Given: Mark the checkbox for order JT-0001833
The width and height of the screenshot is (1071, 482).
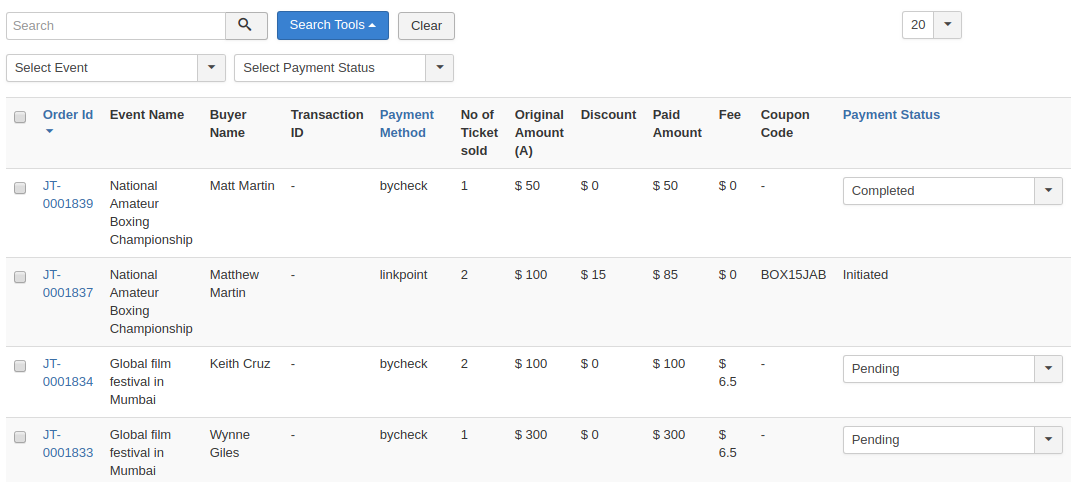Looking at the screenshot, I should coord(20,437).
